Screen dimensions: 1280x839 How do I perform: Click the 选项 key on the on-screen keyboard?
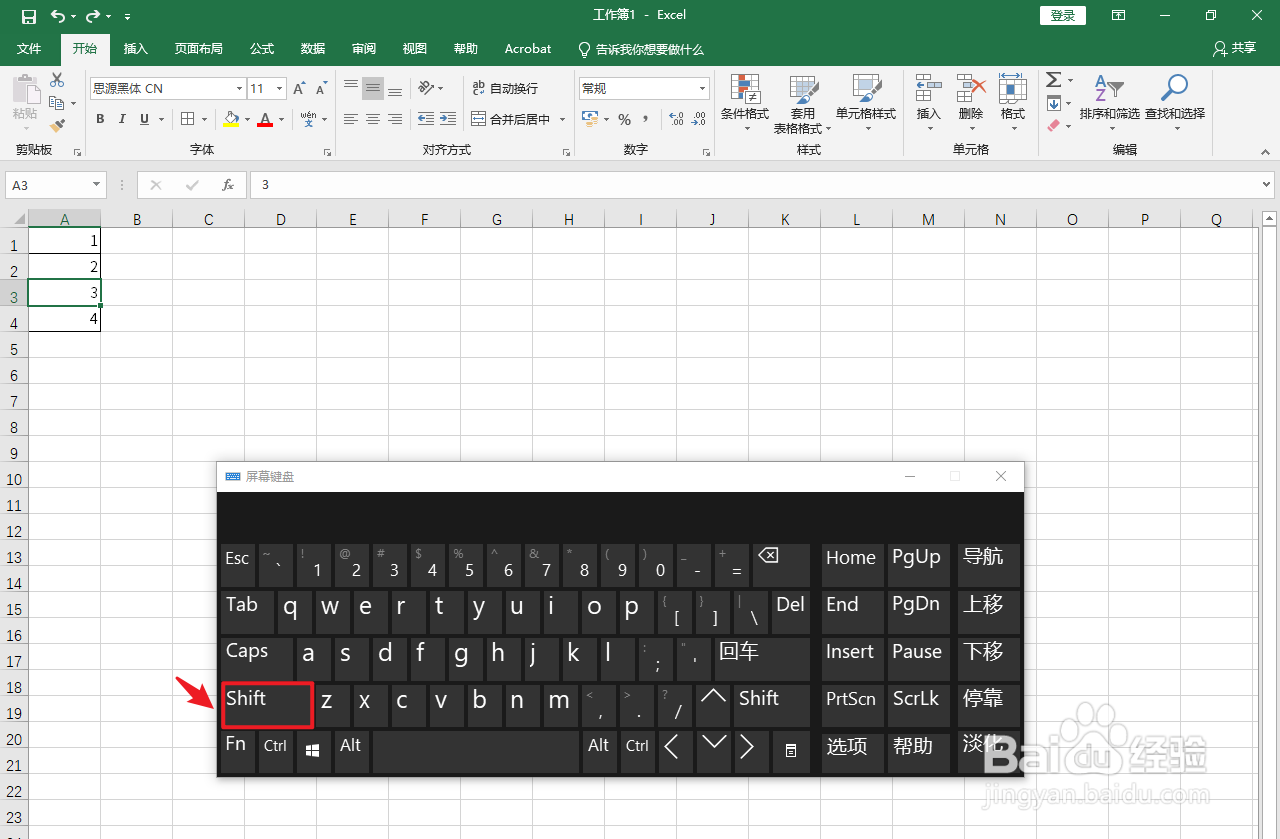pyautogui.click(x=853, y=752)
